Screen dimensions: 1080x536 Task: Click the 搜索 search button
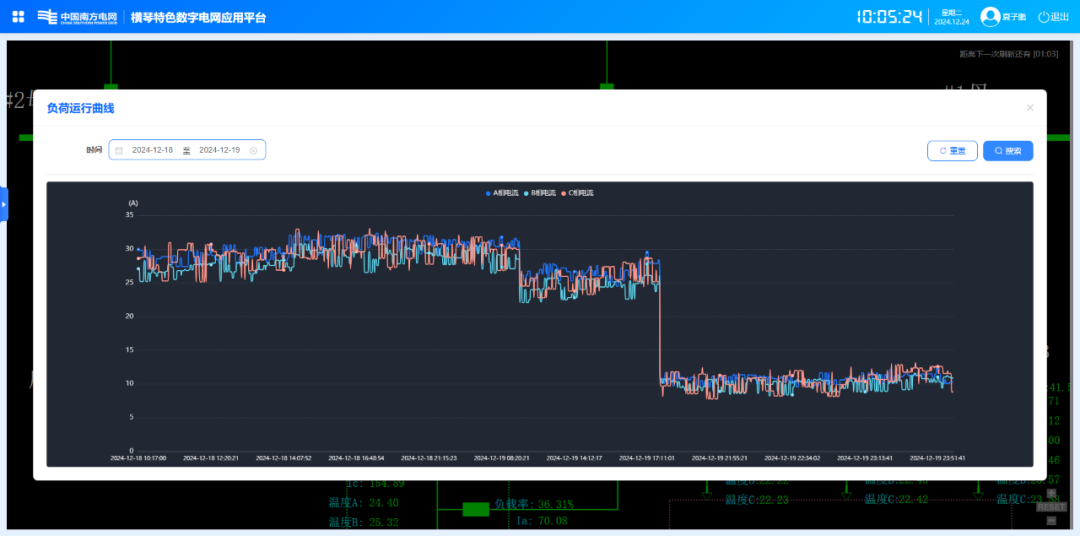tap(1008, 151)
